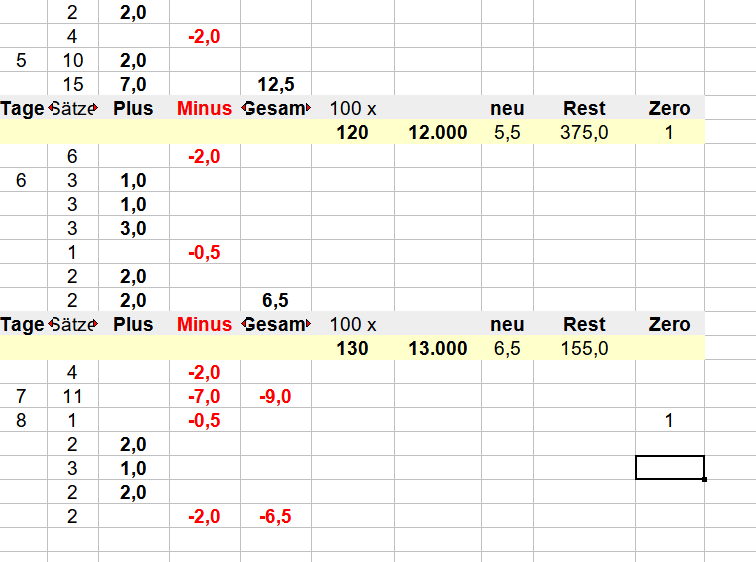Click the Plus cell showing 3,0

(134, 228)
